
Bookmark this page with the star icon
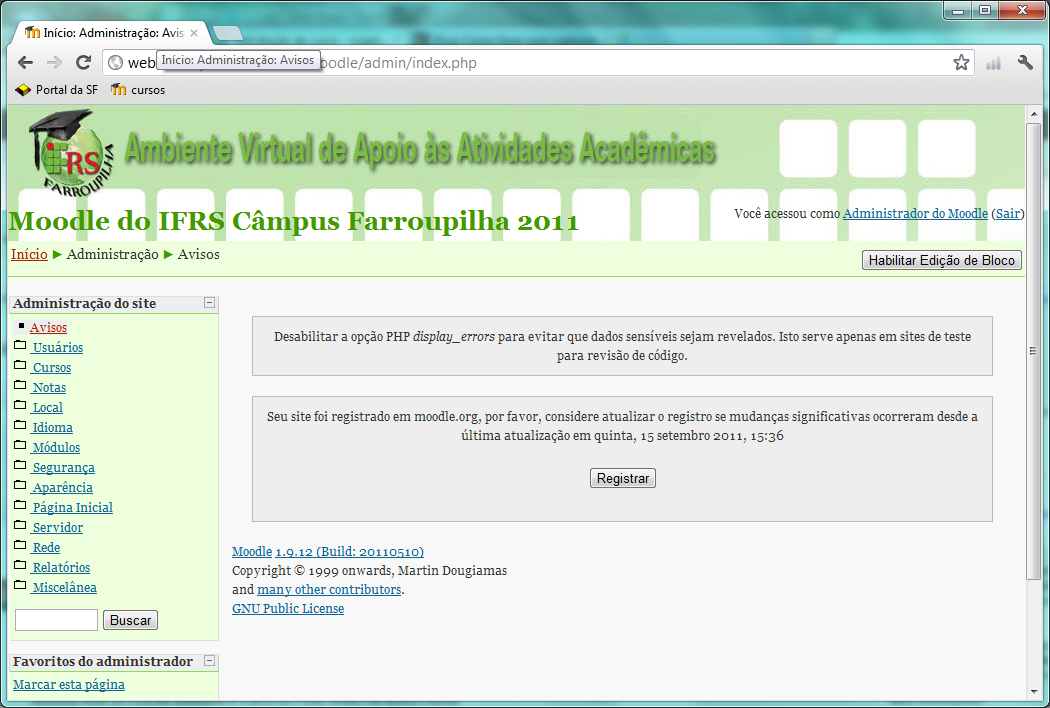(961, 63)
